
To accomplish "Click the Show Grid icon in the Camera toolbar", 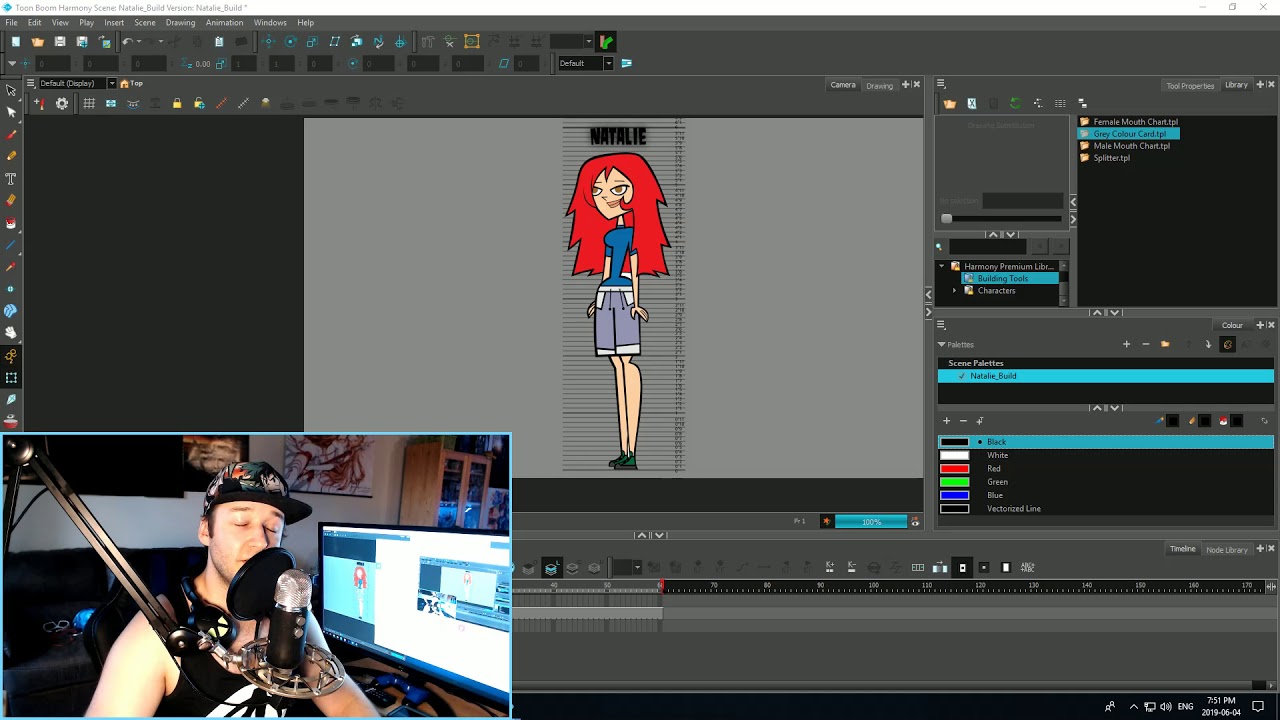I will pyautogui.click(x=89, y=104).
